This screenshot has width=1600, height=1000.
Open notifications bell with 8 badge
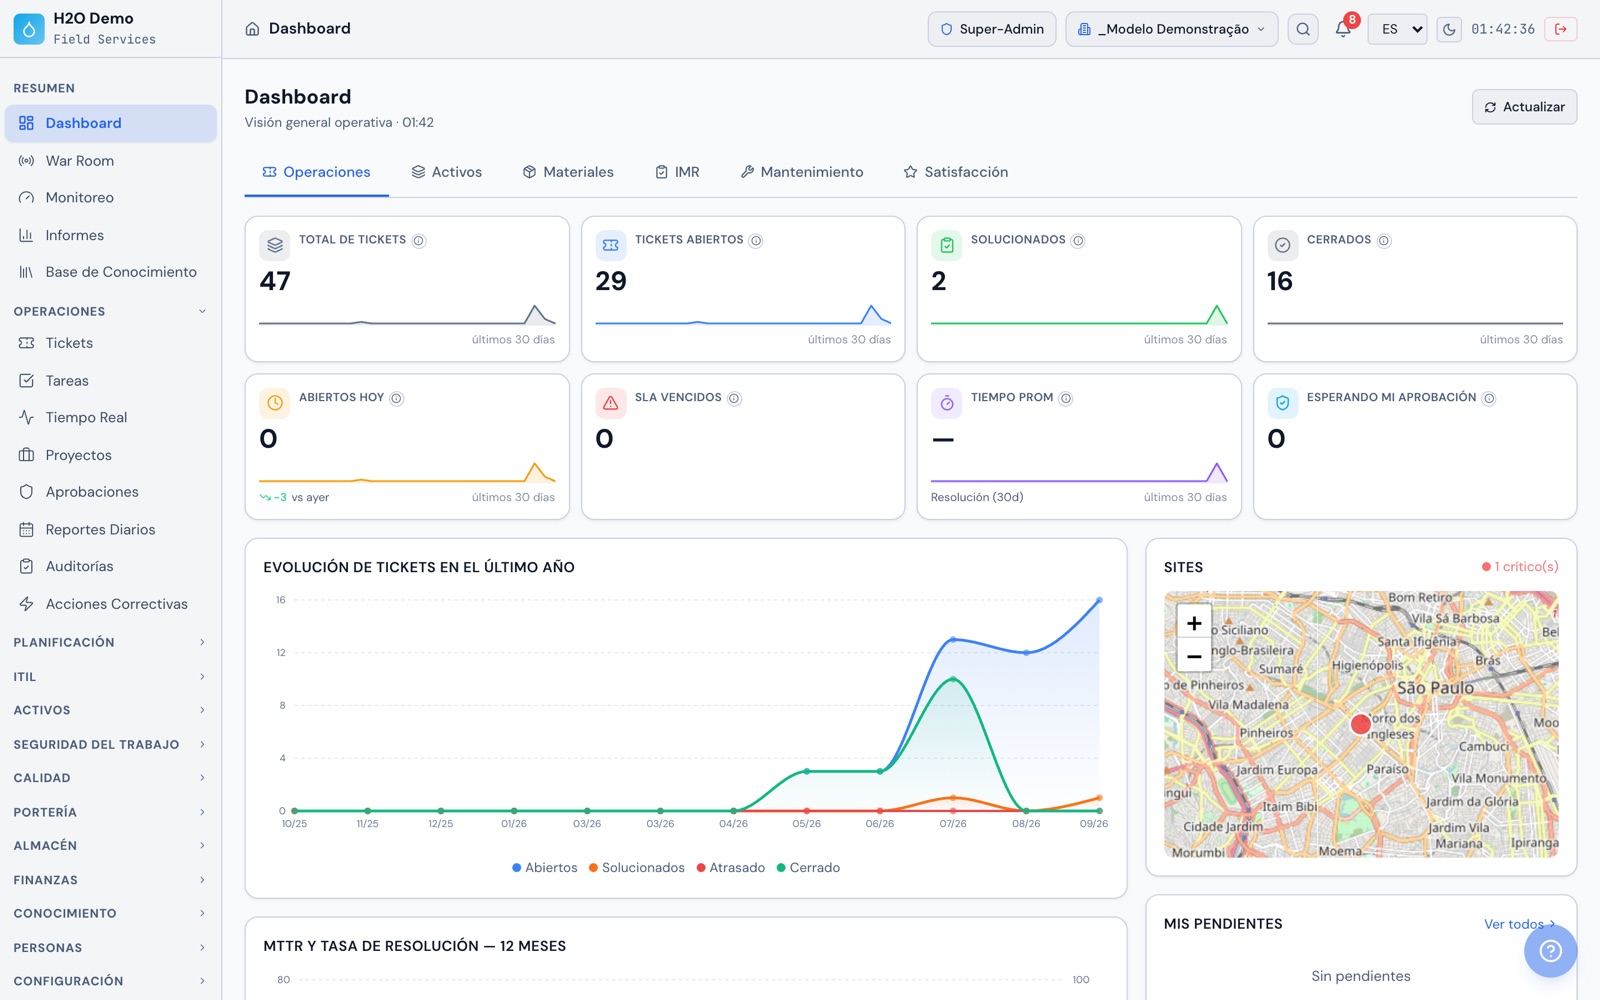pos(1343,29)
